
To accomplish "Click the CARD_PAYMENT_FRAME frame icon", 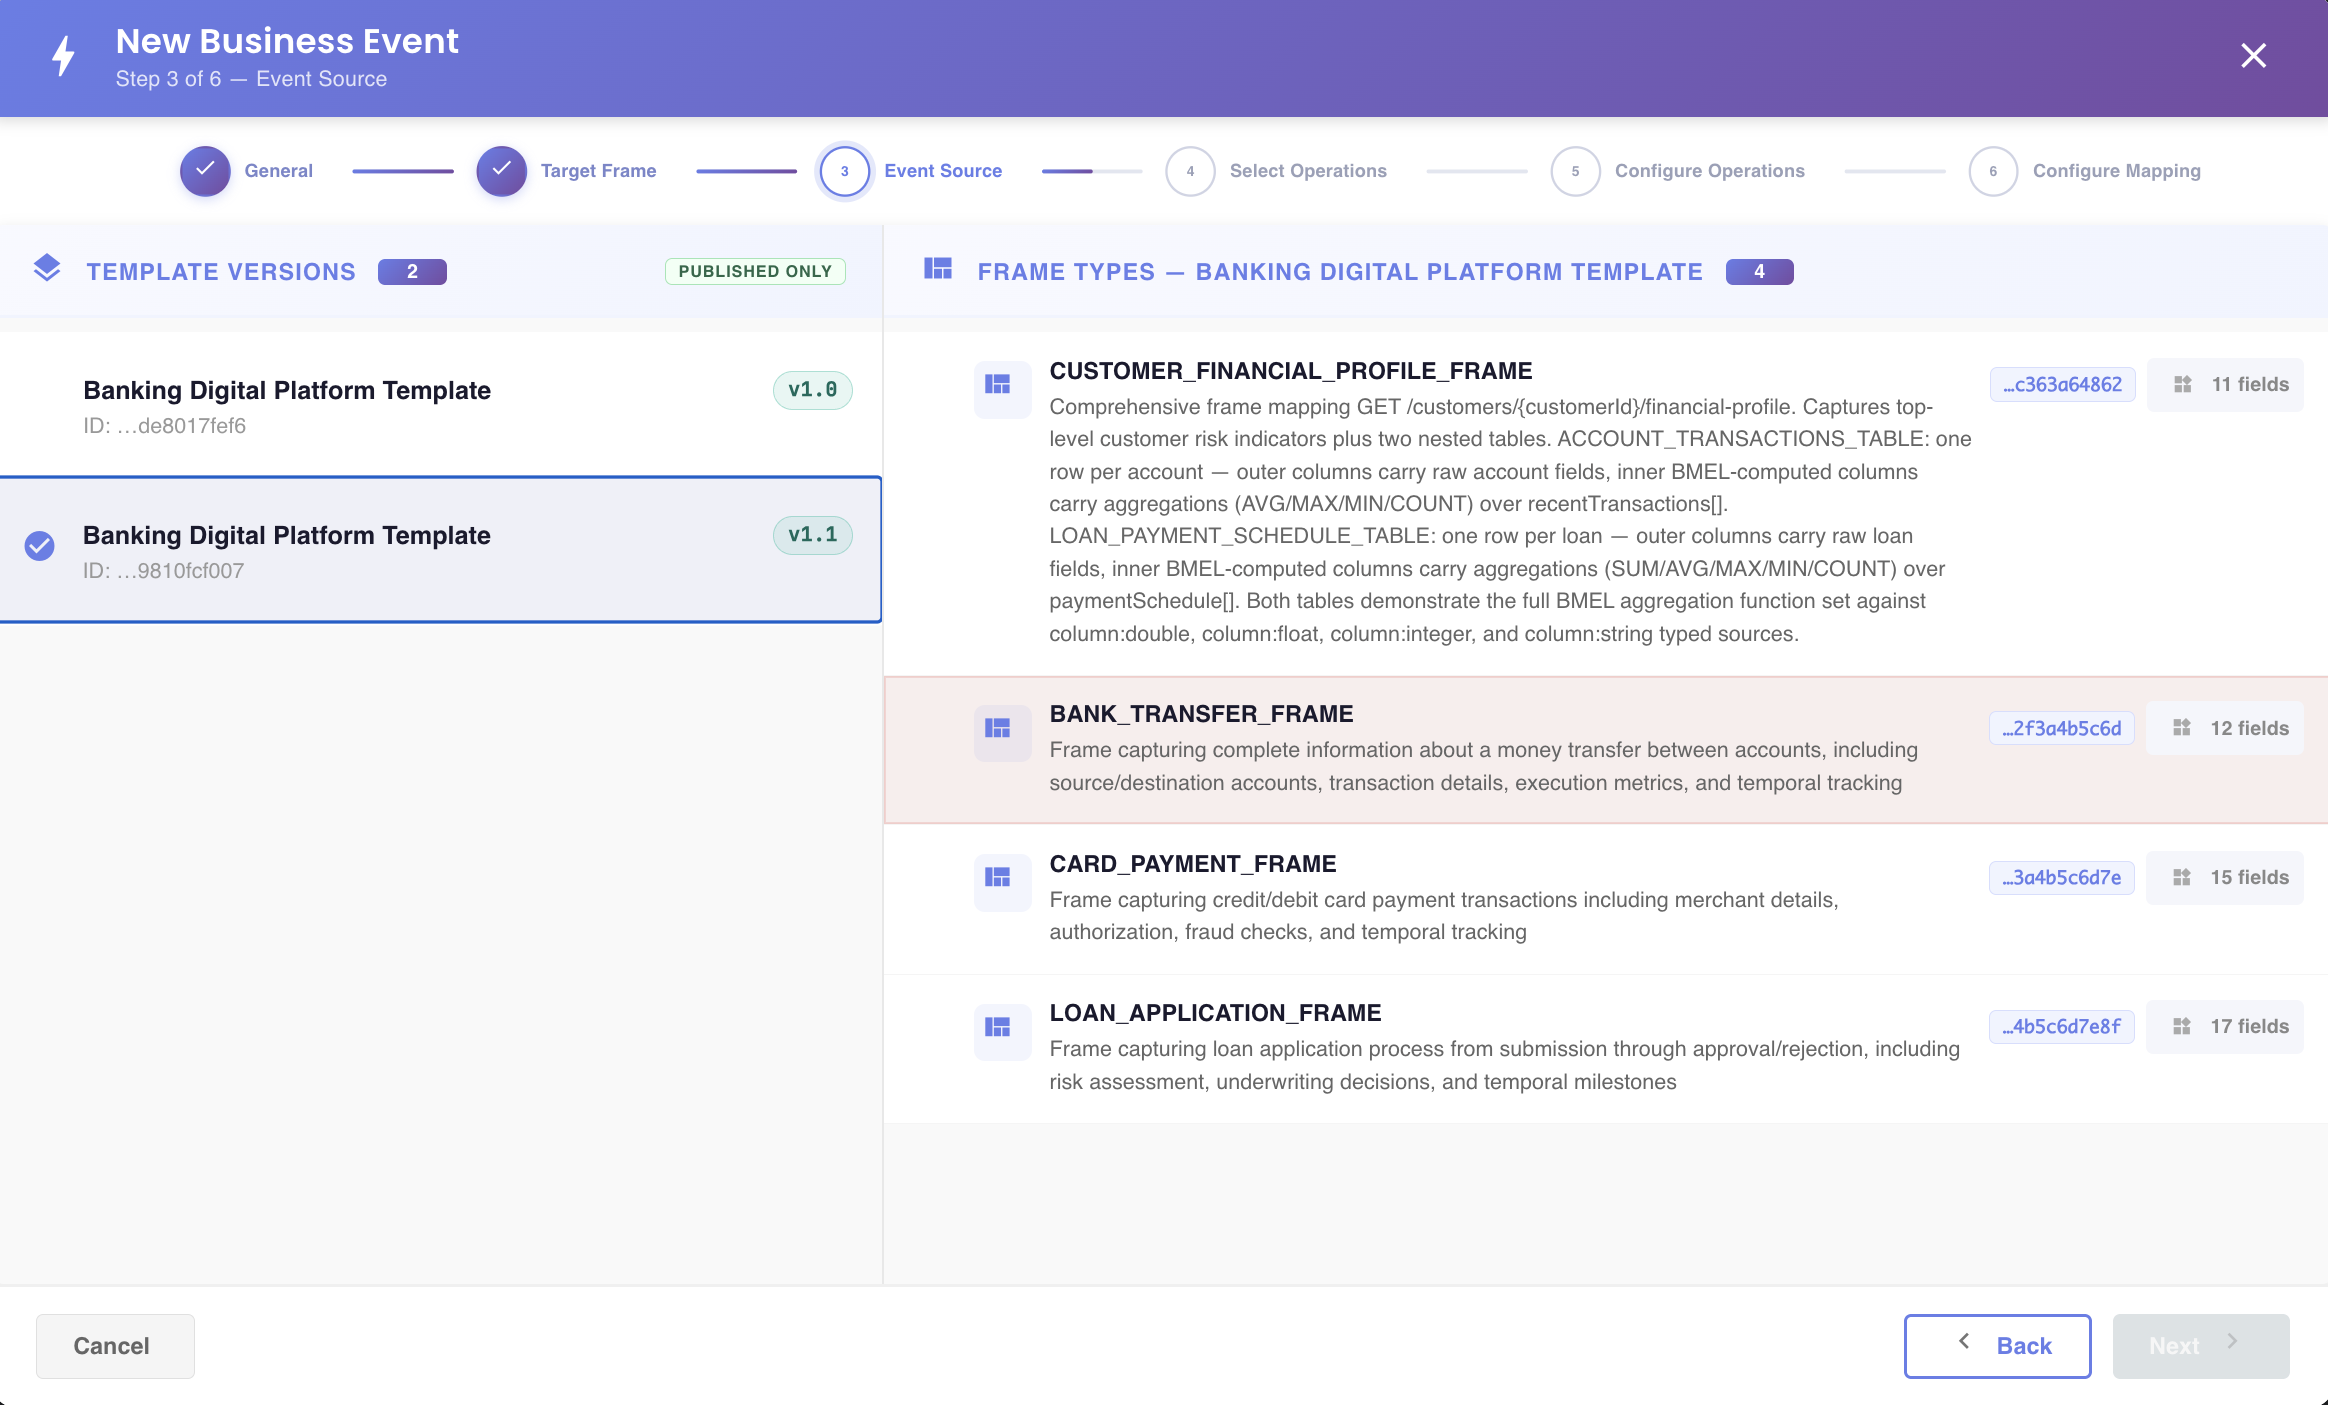I will 1002,879.
